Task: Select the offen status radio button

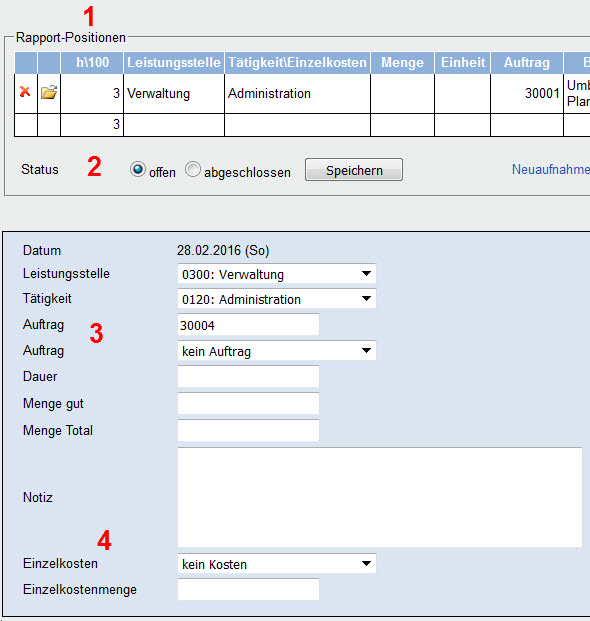Action: [138, 170]
